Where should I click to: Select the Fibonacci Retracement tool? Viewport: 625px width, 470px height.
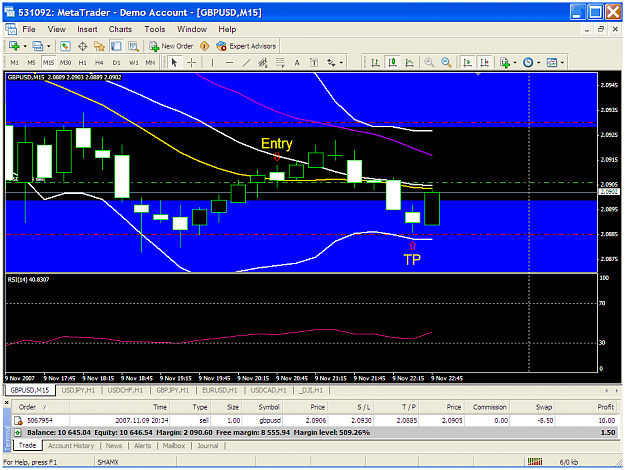pos(280,63)
